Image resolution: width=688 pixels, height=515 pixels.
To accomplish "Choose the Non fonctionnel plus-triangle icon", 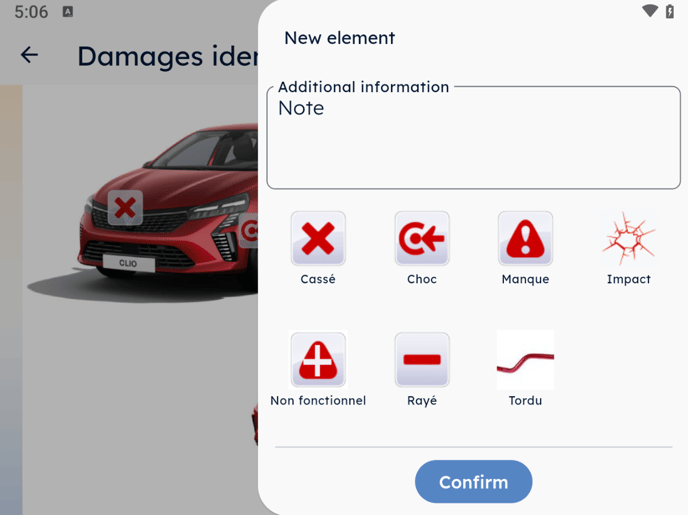I will coord(318,360).
